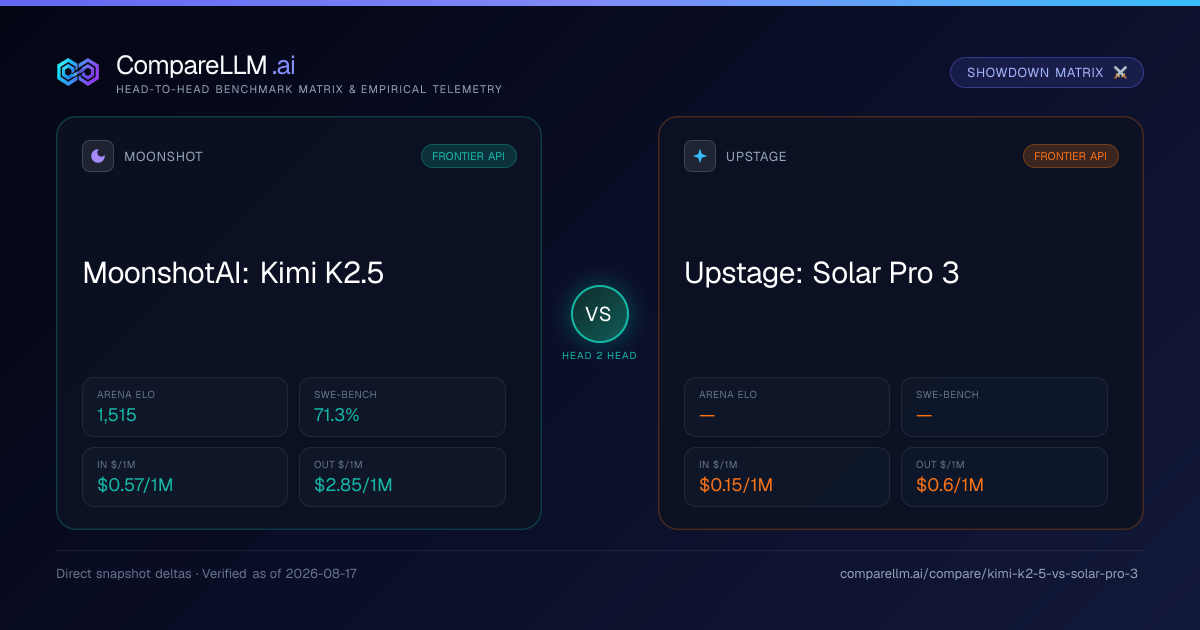Screen dimensions: 1200x630
Task: Select Kimi's output price $2.85/1M tile
Action: click(x=402, y=477)
